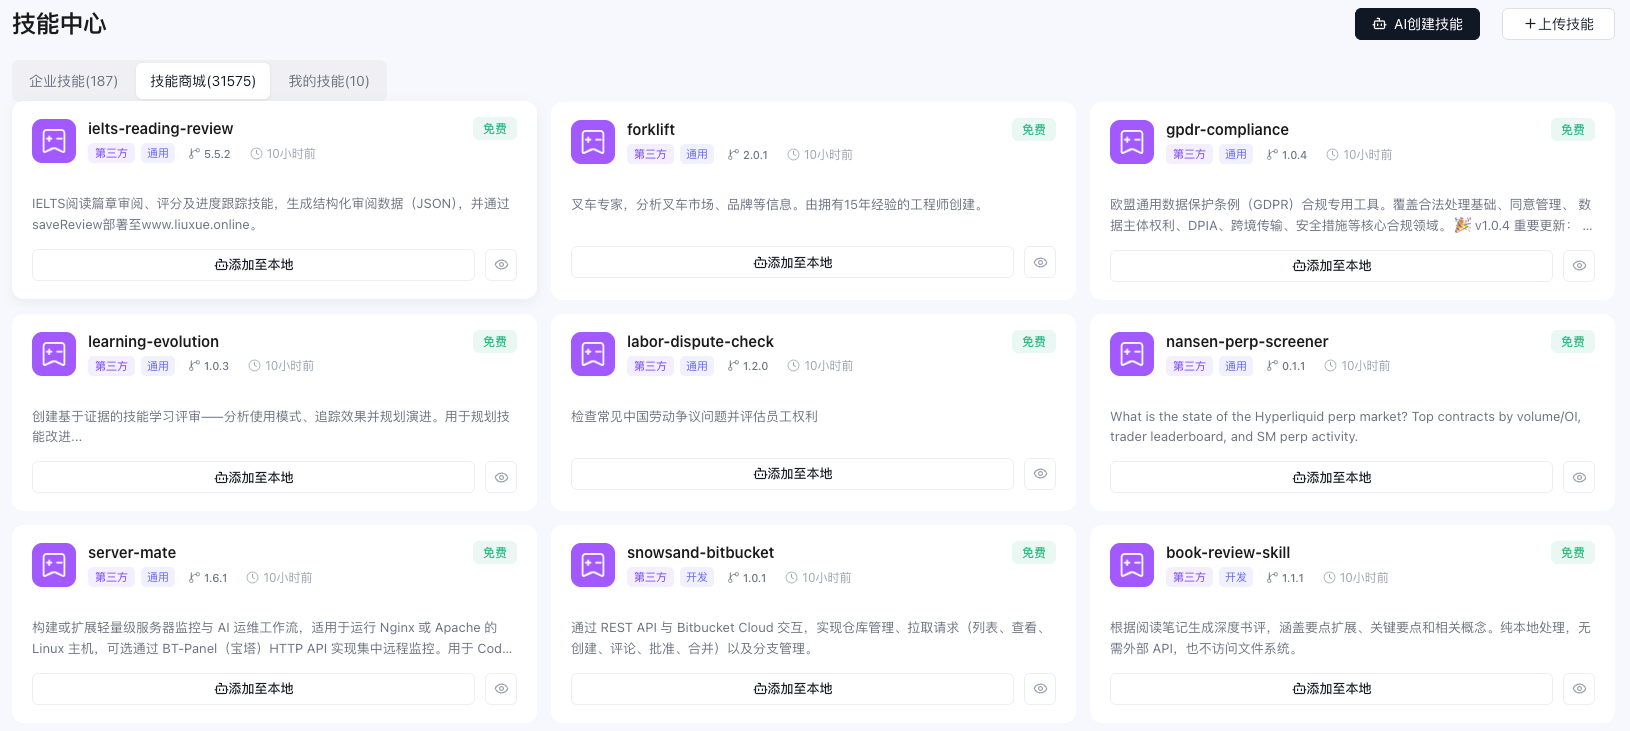View gpdr-compliance details via eye icon
Viewport: 1630px width, 731px height.
coord(1579,266)
